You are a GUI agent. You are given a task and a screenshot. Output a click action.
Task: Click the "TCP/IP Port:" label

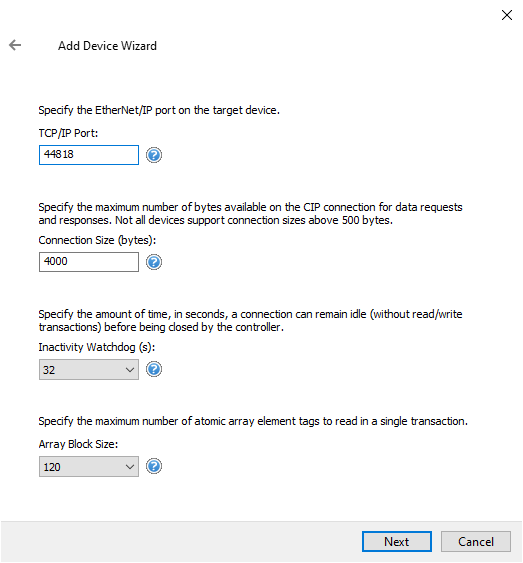pos(68,133)
